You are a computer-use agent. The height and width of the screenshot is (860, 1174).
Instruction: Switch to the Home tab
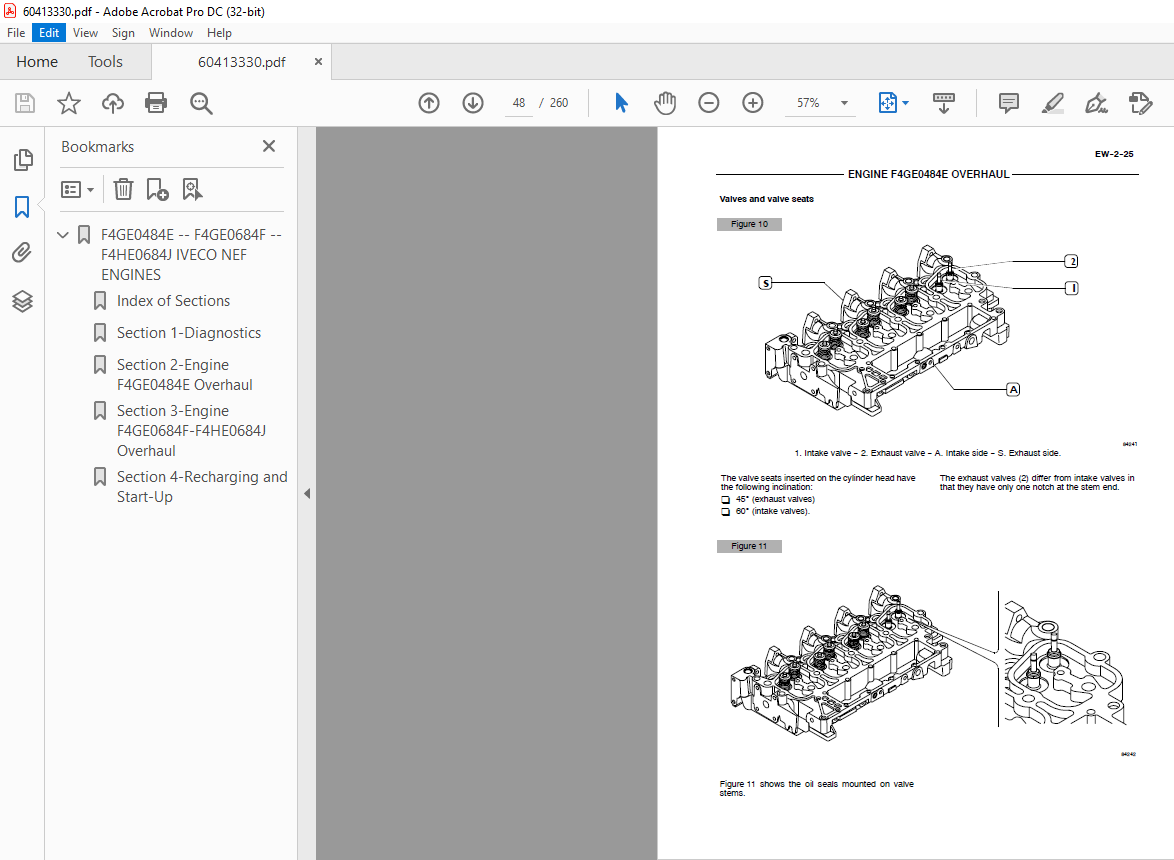point(37,61)
